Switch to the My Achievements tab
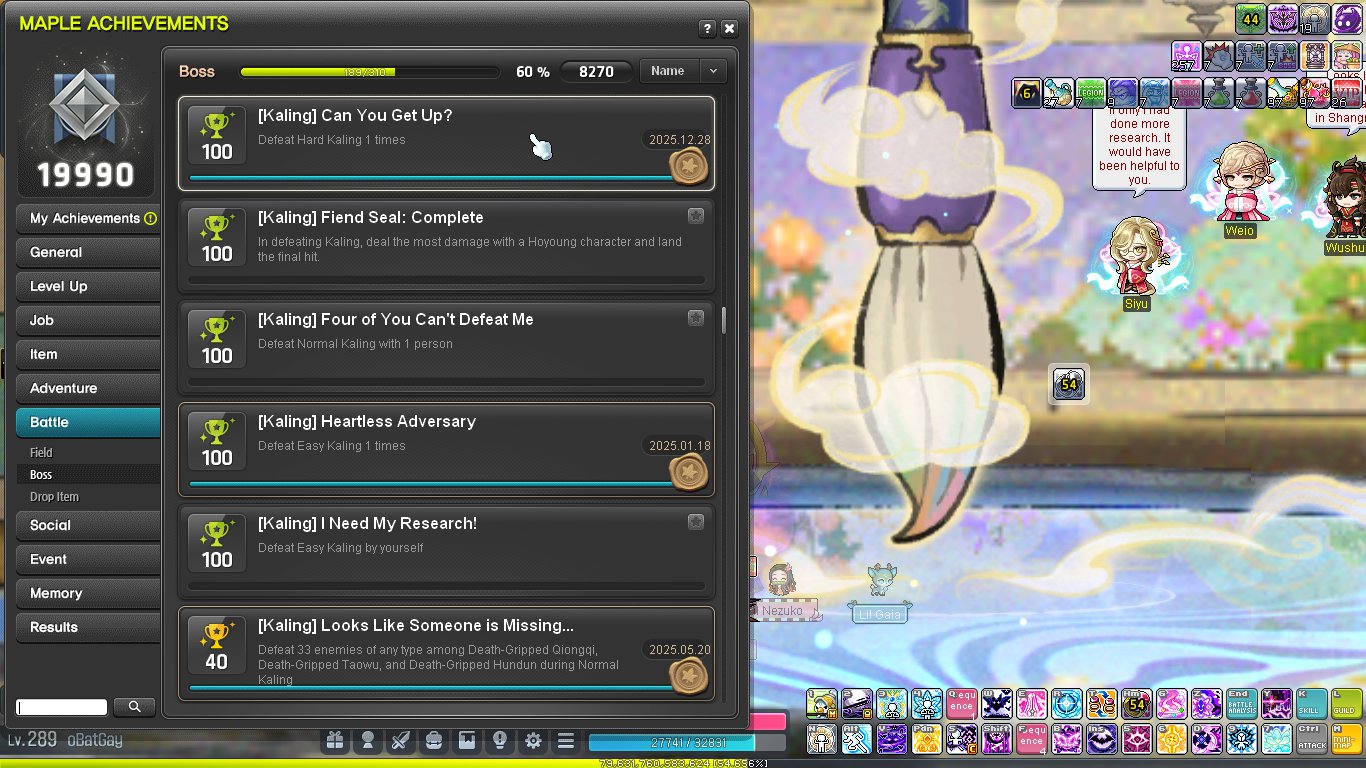The image size is (1366, 768). click(88, 218)
